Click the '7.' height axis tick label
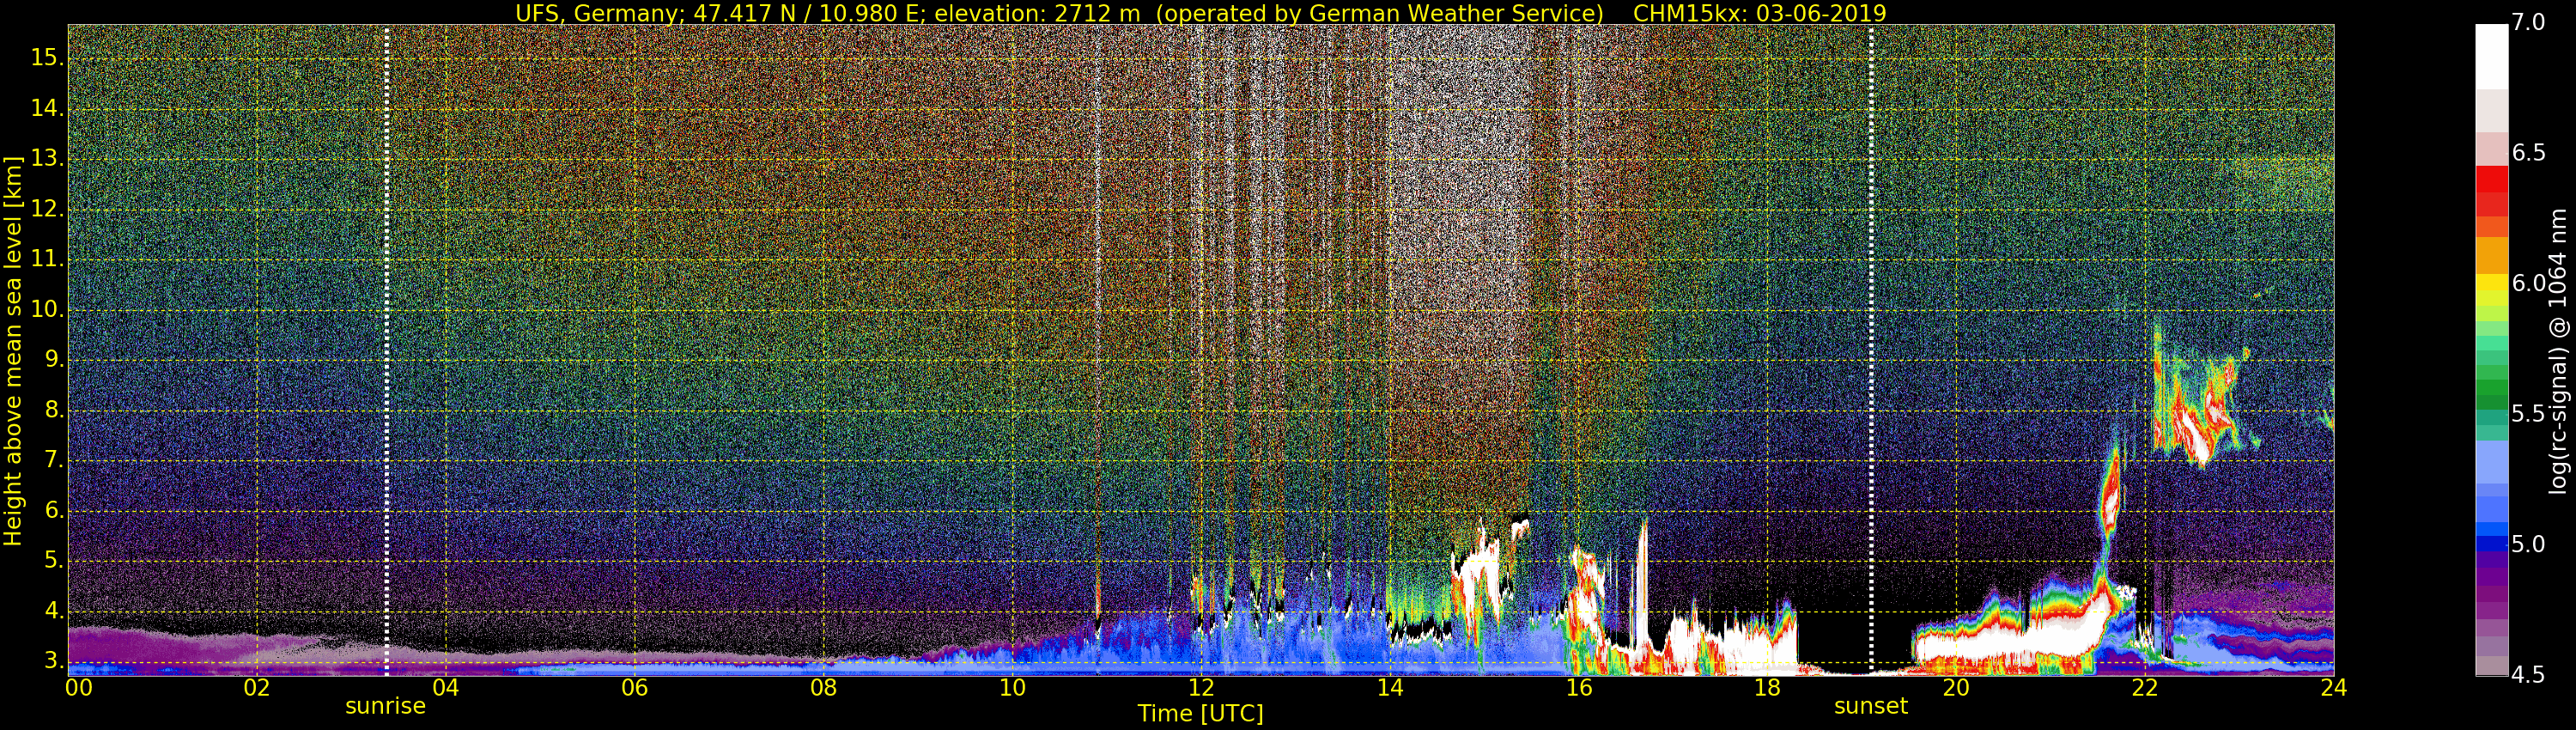This screenshot has width=2576, height=730. click(54, 460)
